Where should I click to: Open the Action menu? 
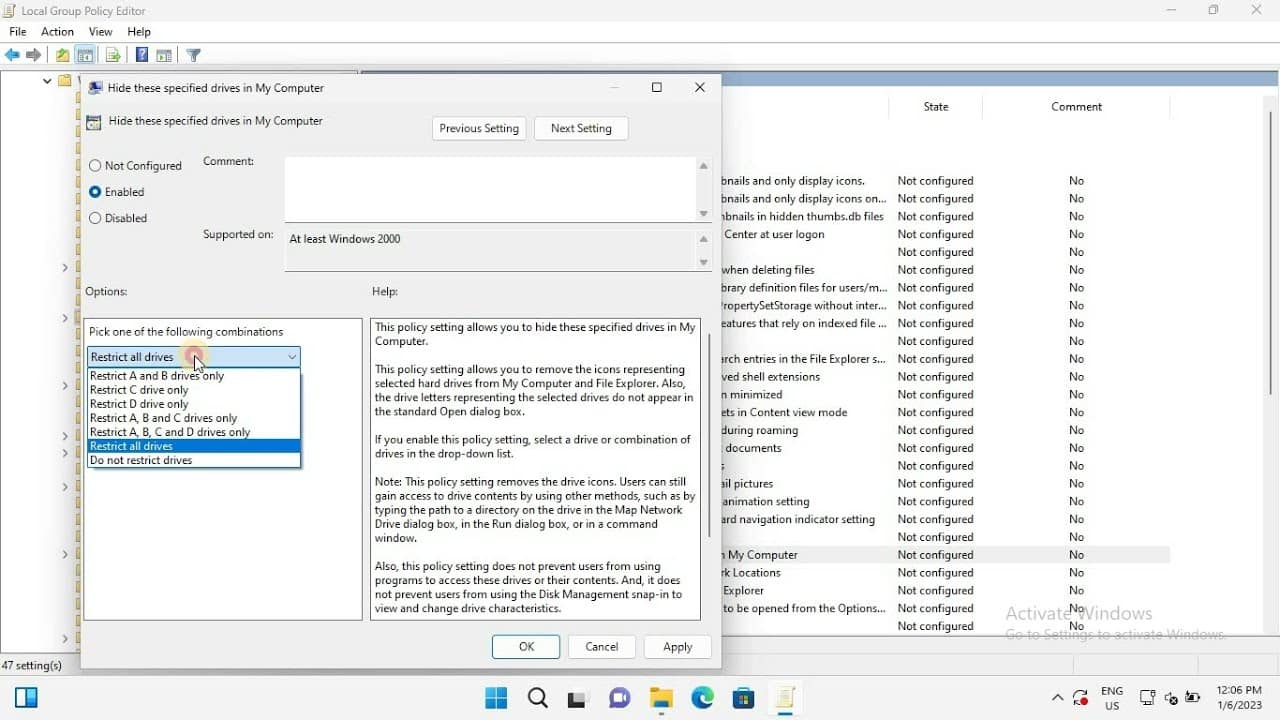tap(56, 31)
